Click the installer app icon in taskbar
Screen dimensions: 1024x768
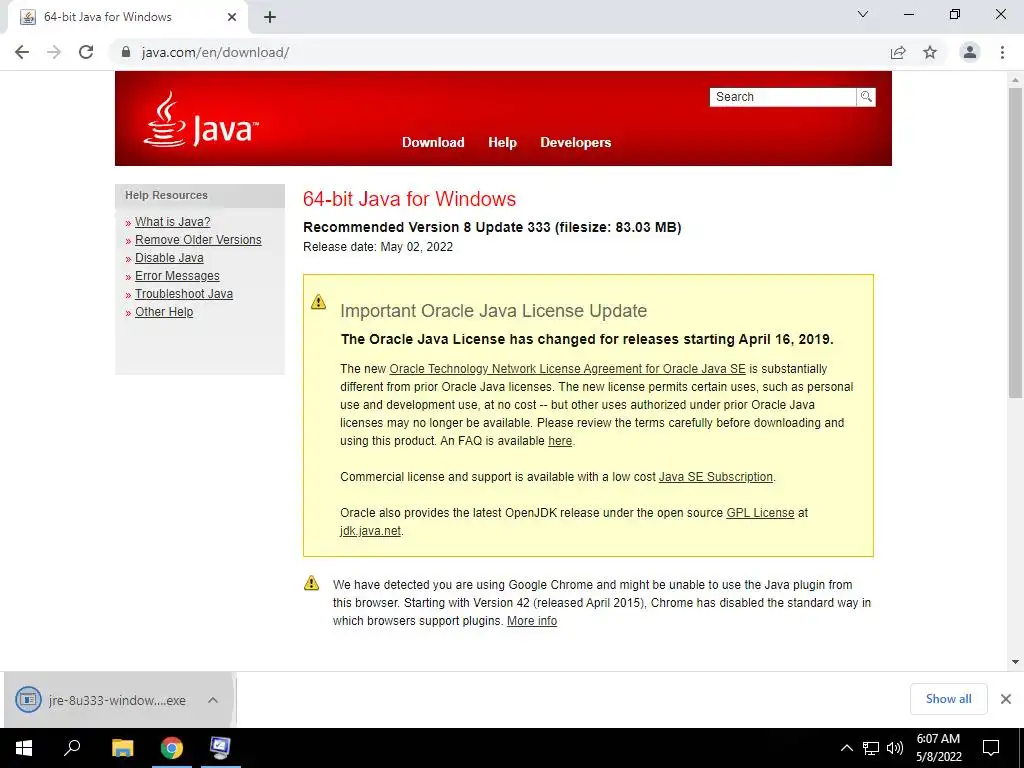pyautogui.click(x=220, y=748)
